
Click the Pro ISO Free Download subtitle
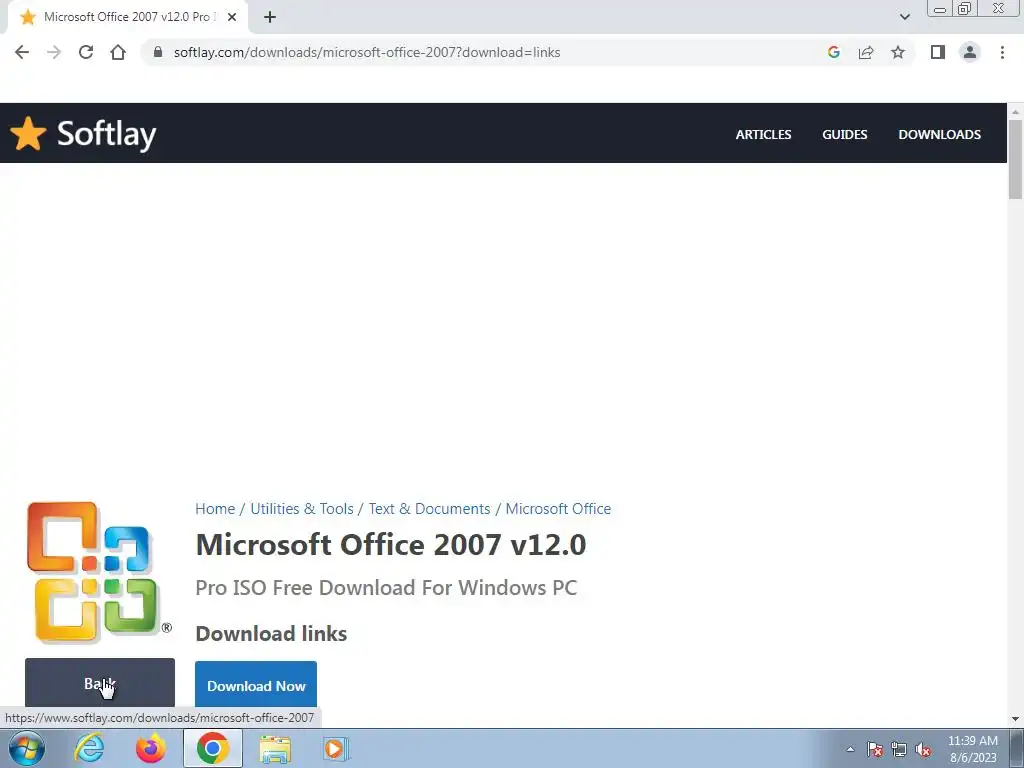386,588
